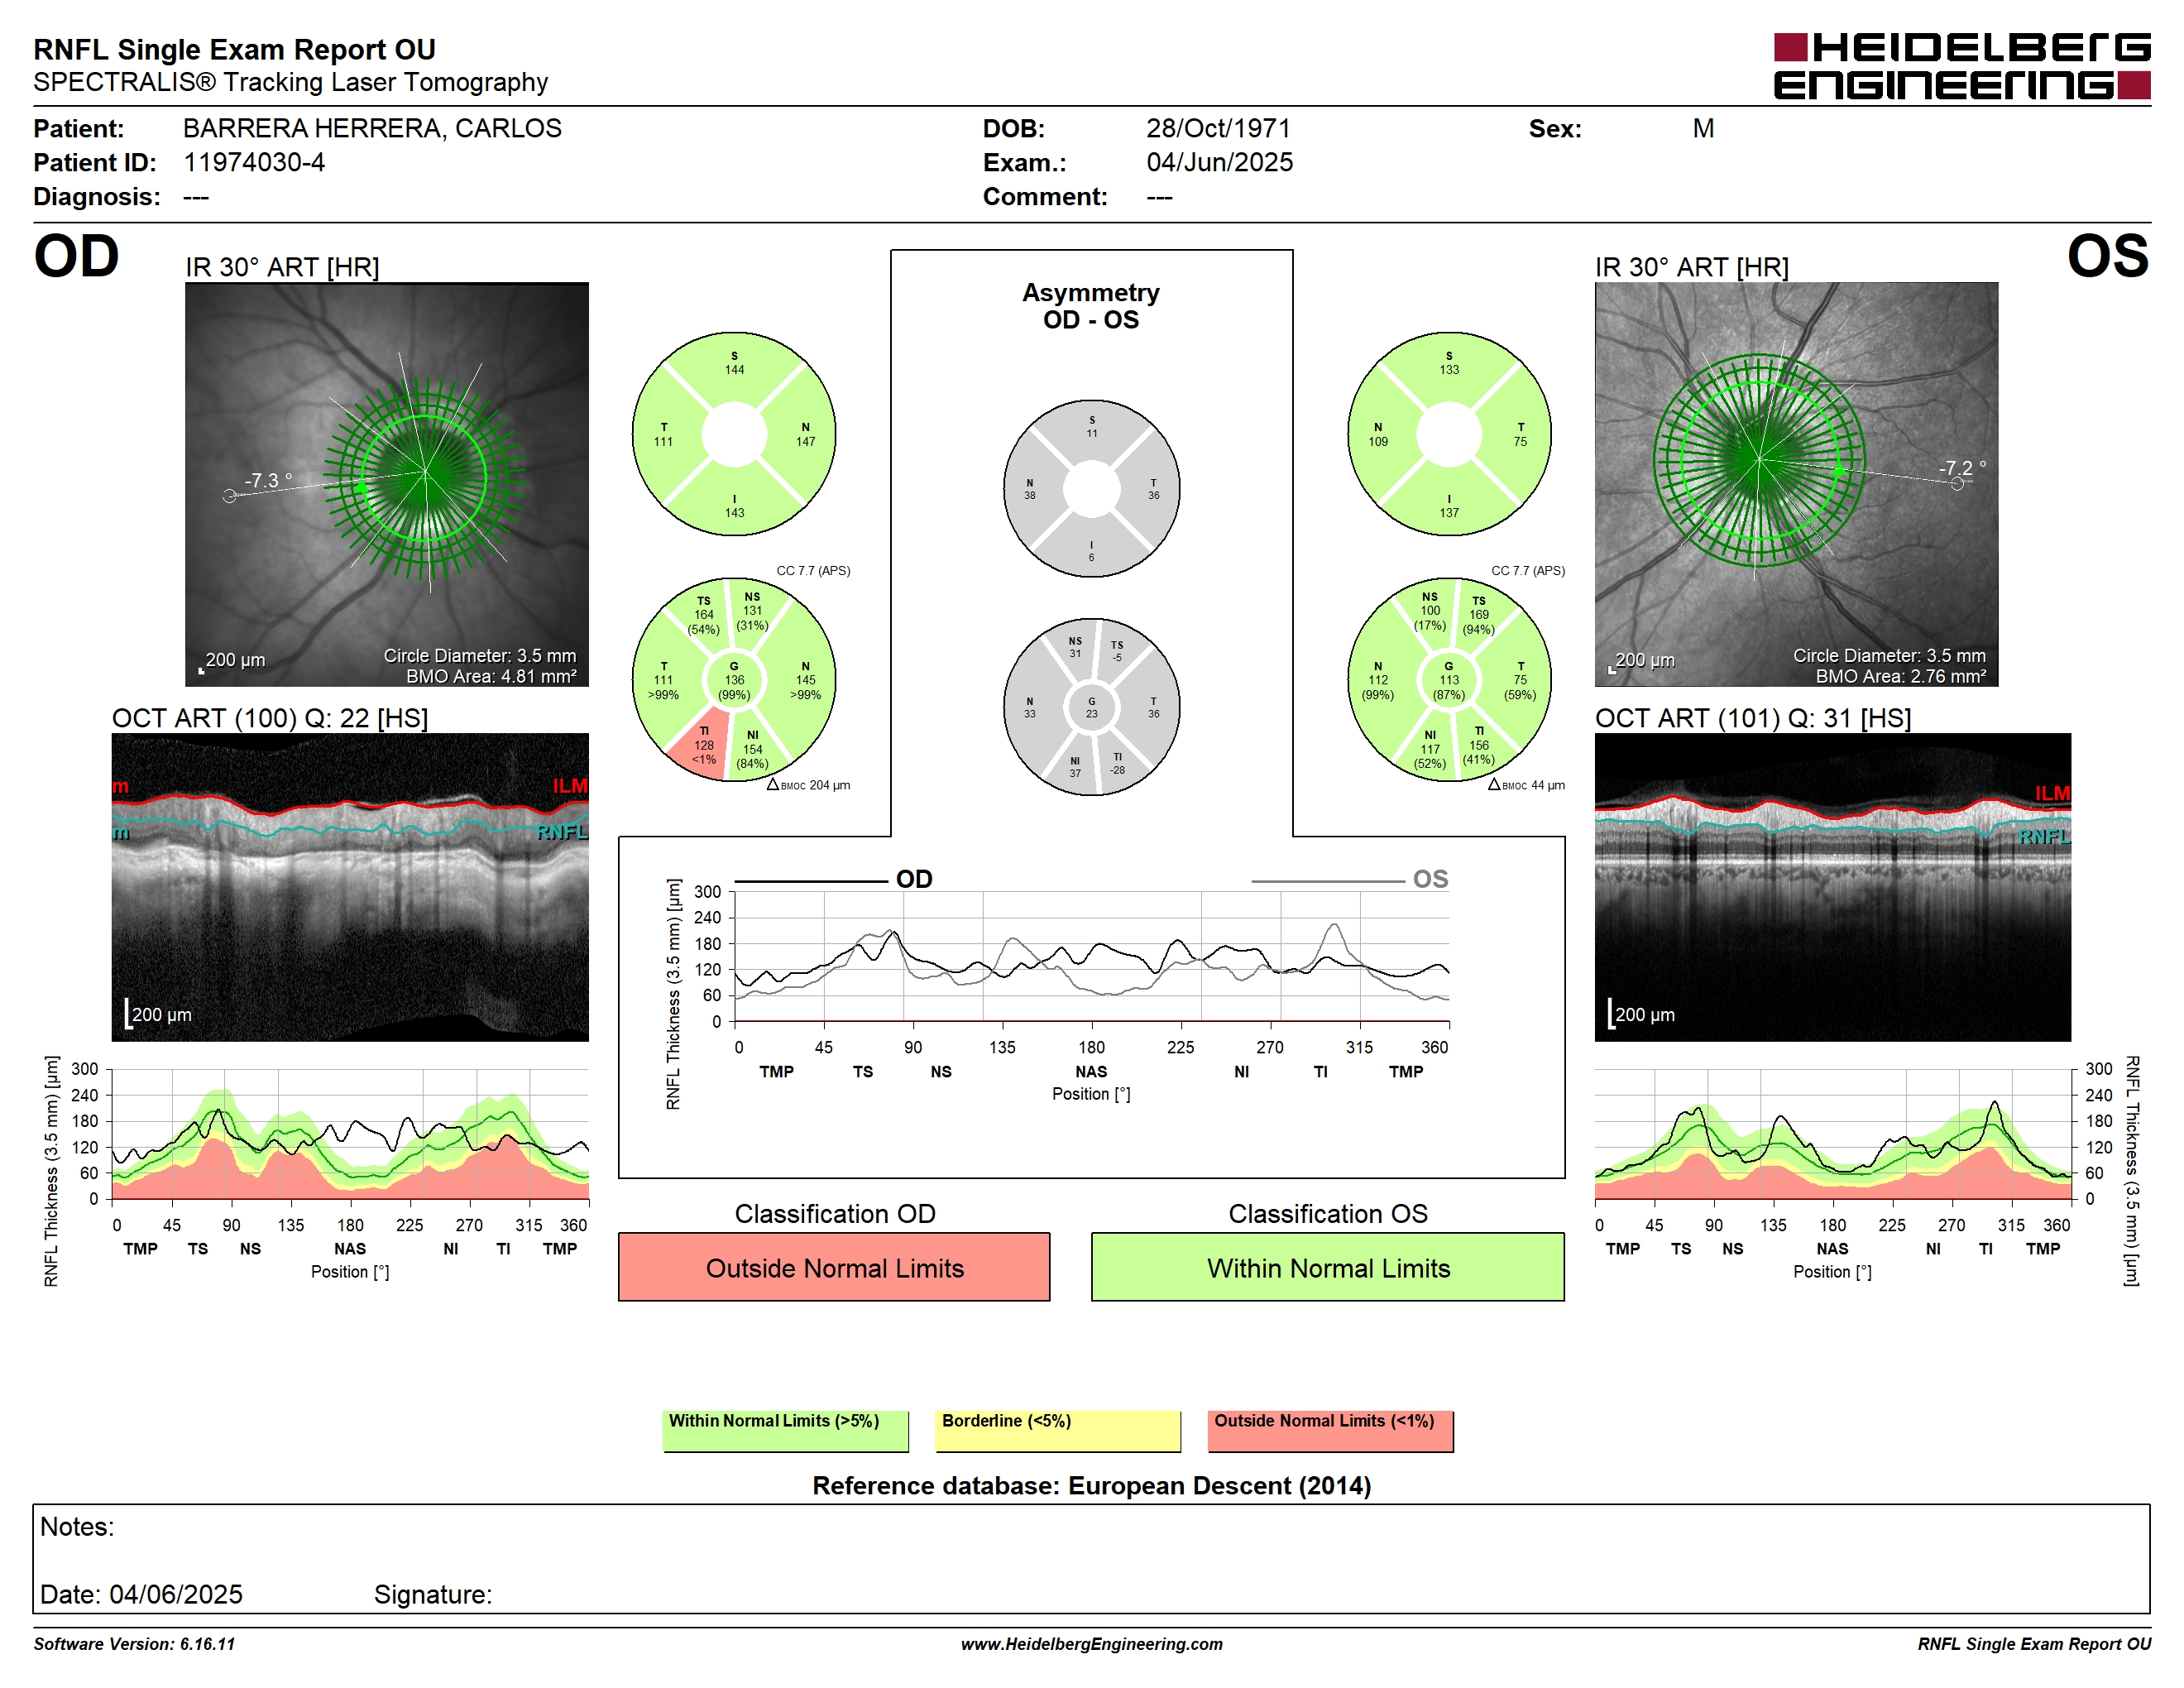This screenshot has width=2184, height=1688.
Task: Open the www.HeidelbergEngineering.com footer link
Action: tap(1091, 1644)
